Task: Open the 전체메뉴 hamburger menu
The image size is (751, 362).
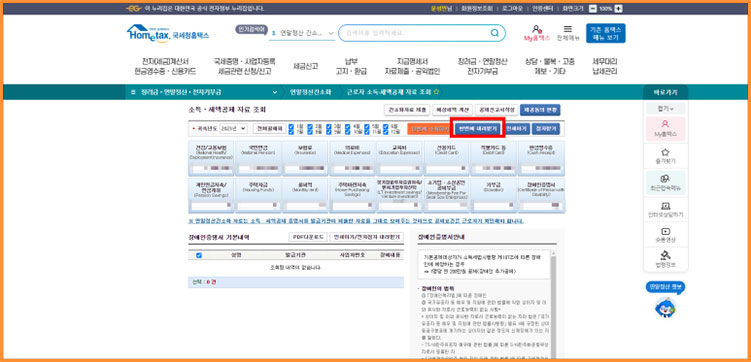Action: point(568,33)
